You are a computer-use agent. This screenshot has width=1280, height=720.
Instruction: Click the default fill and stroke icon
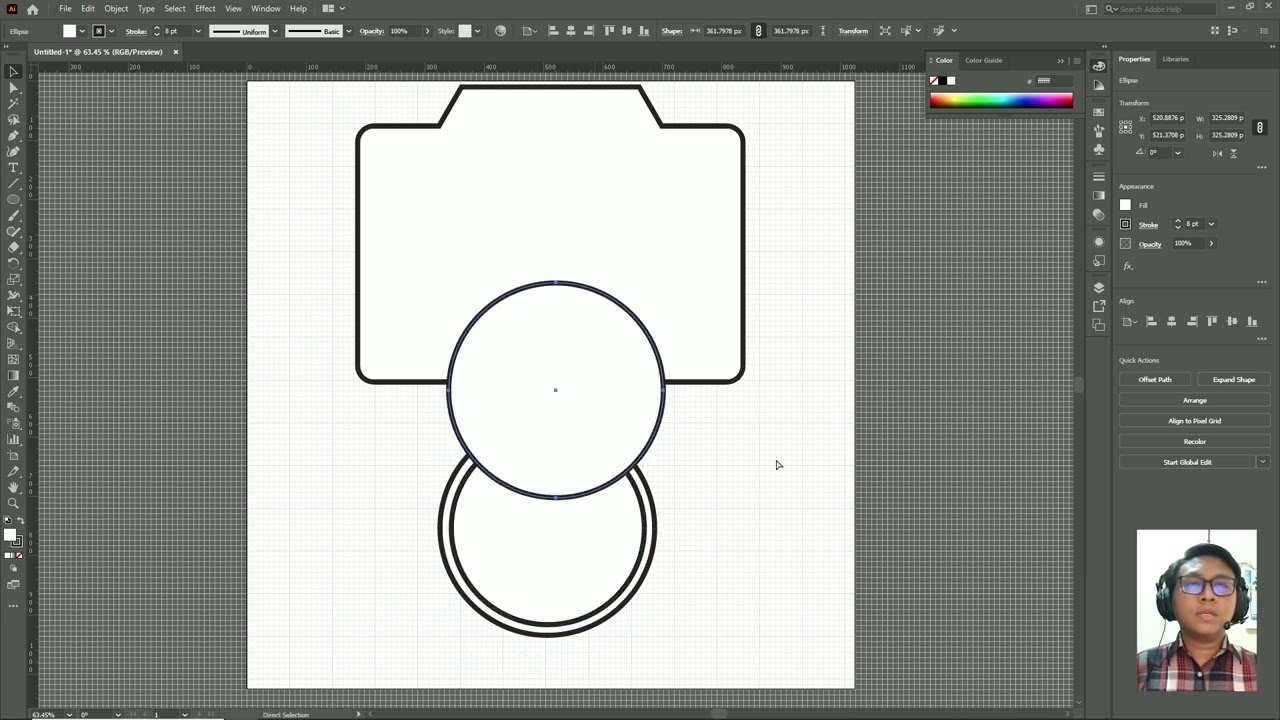[x=7, y=520]
